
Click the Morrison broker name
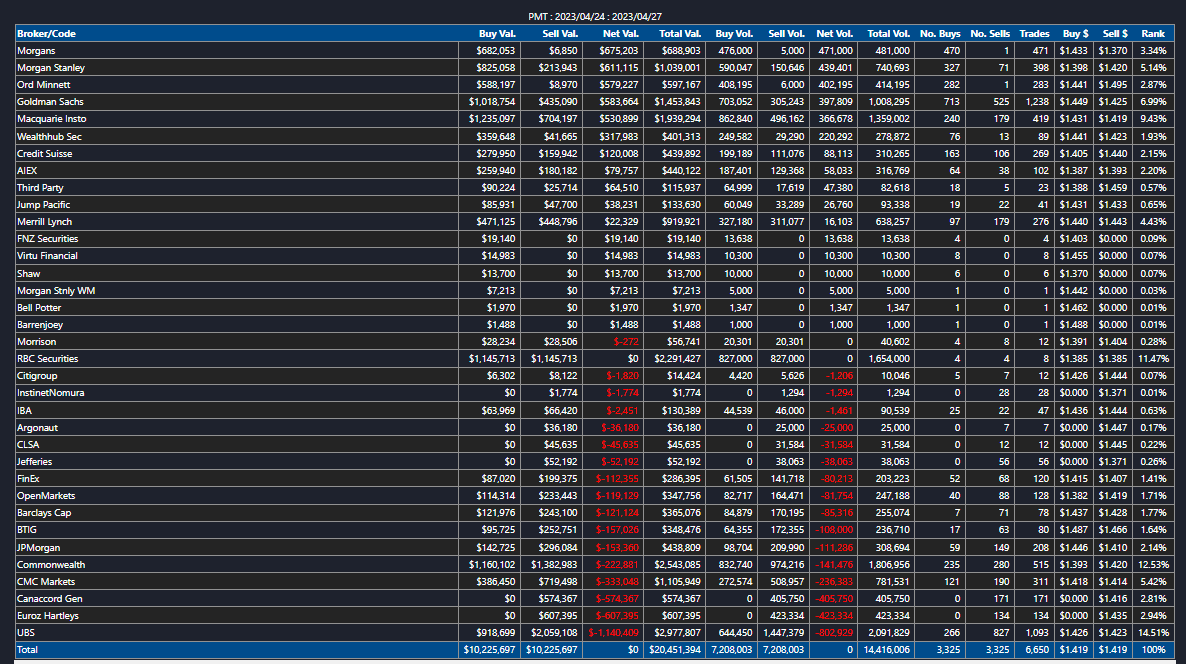click(36, 342)
